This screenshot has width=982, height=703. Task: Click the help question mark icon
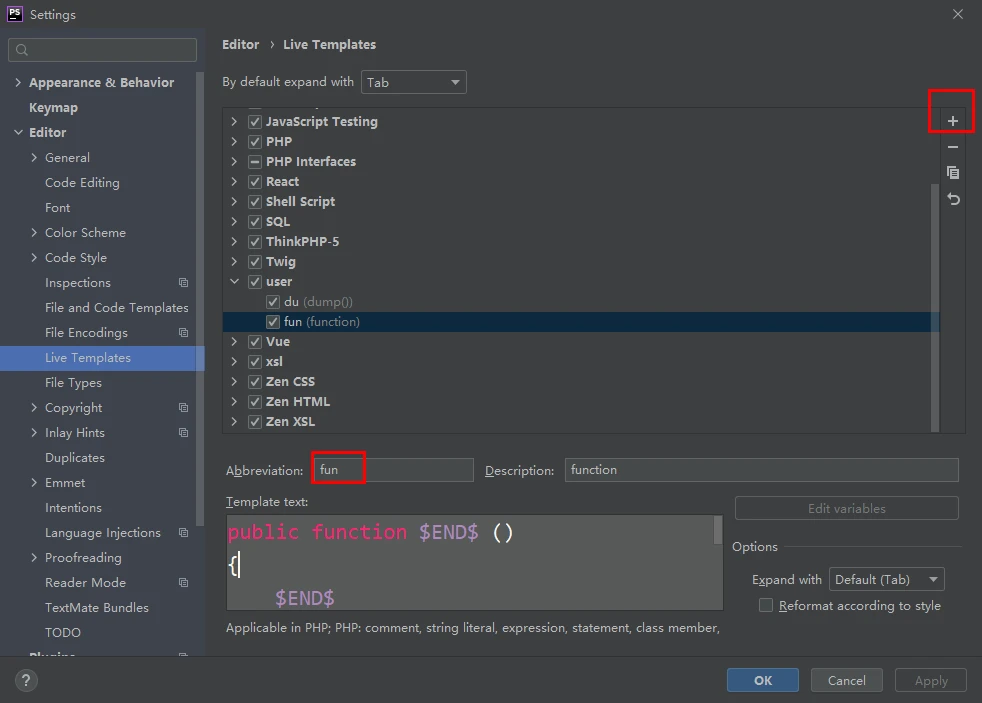coord(27,680)
